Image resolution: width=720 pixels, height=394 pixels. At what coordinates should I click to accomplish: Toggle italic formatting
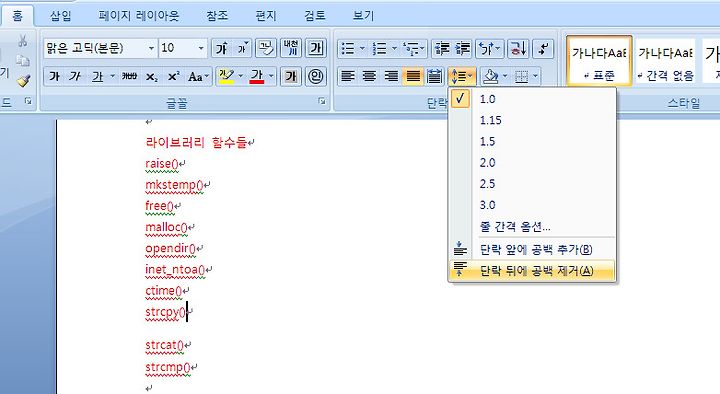75,76
